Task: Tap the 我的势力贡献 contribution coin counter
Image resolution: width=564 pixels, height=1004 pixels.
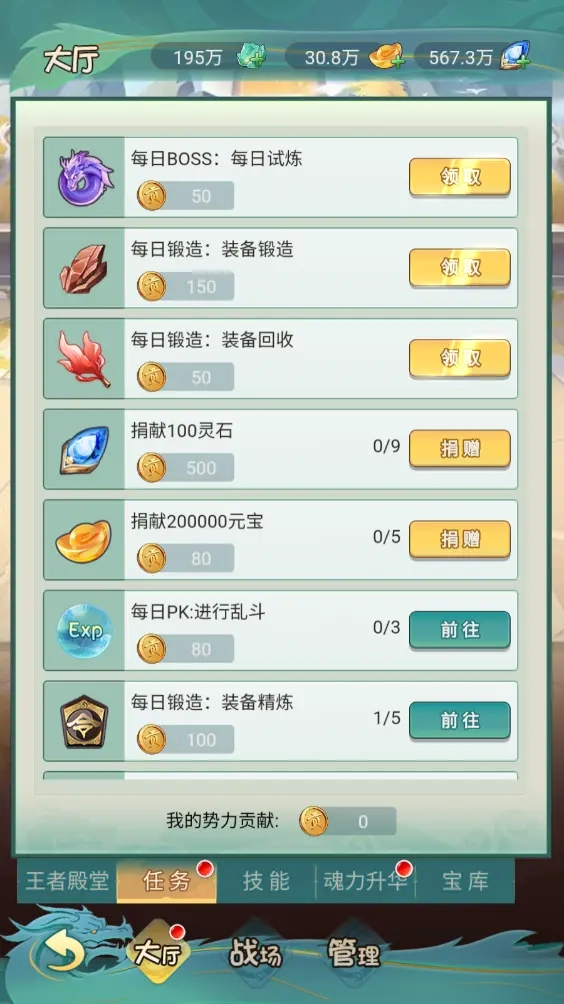Action: pyautogui.click(x=348, y=821)
